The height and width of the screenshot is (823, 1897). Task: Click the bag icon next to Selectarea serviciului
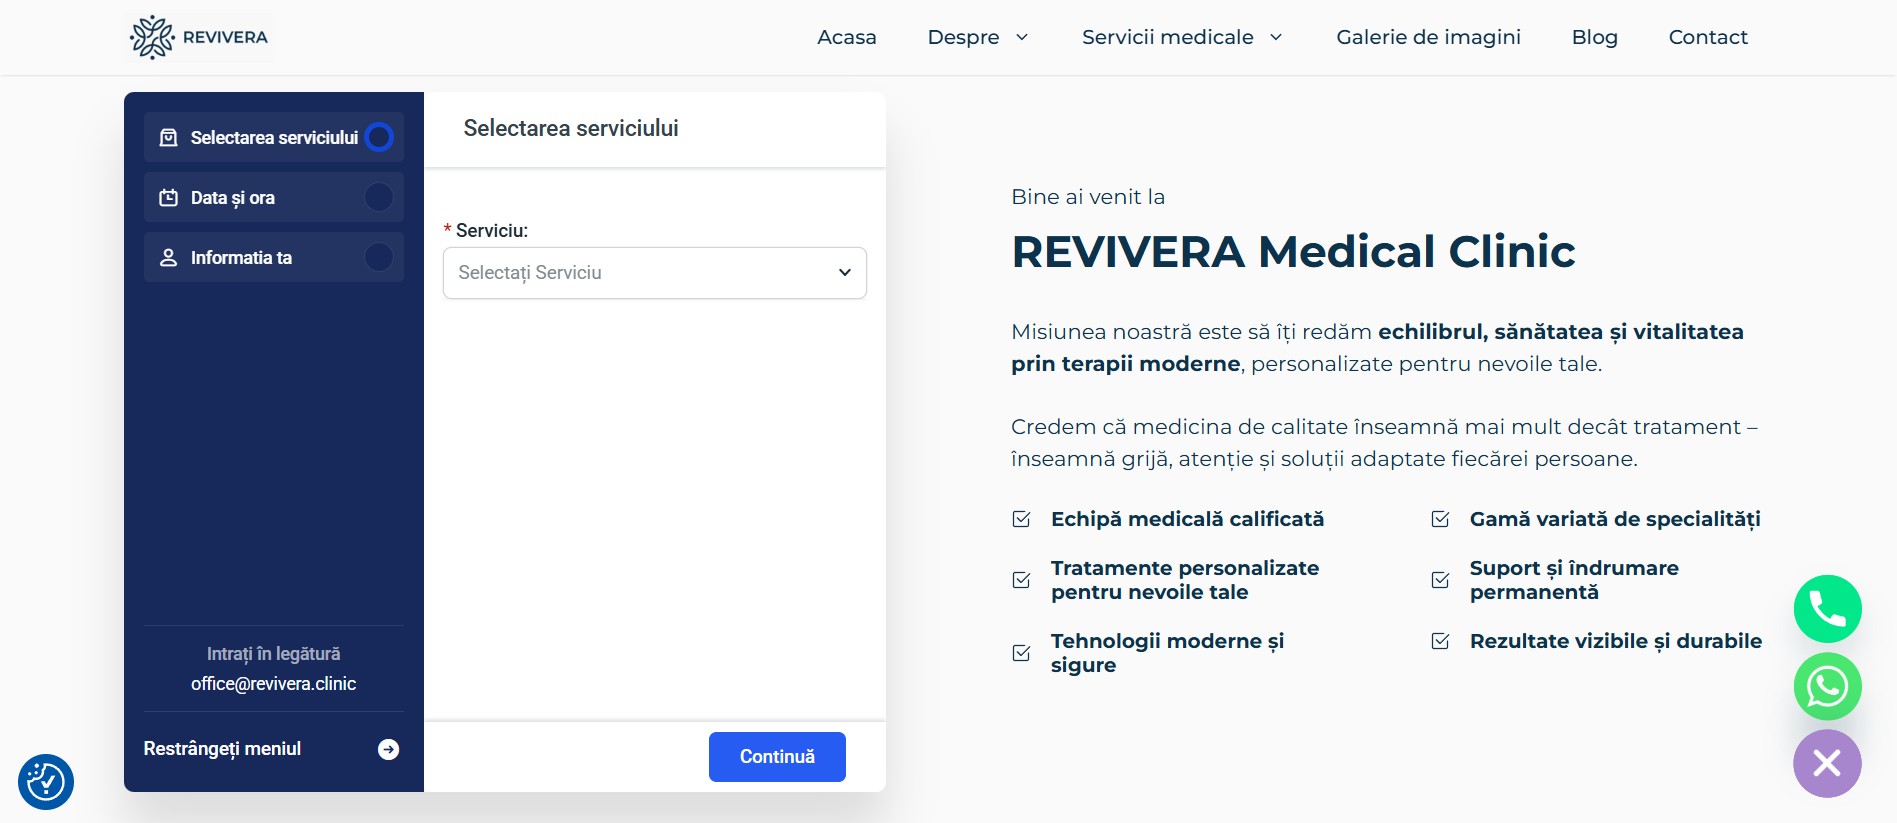169,138
